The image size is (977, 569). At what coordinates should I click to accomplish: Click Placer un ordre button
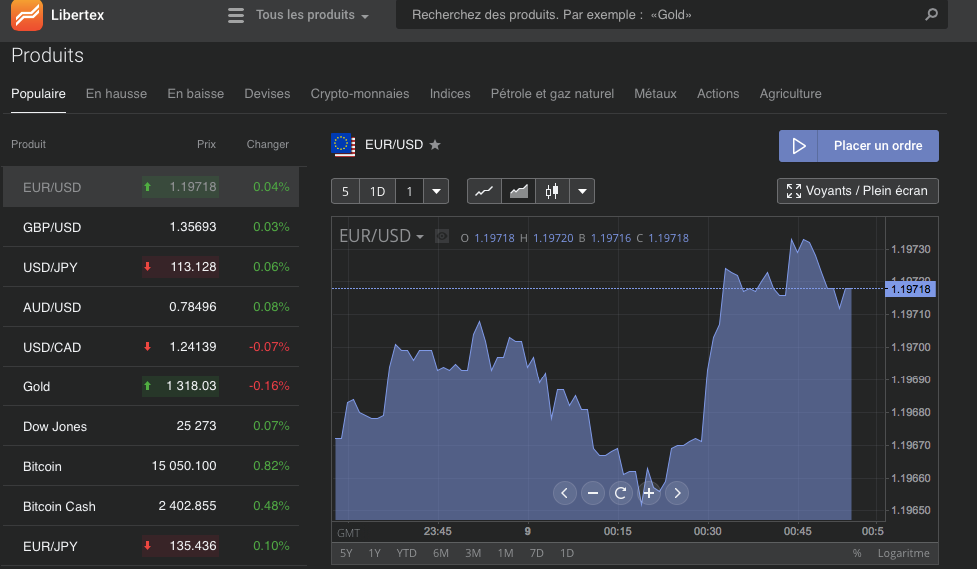[859, 146]
